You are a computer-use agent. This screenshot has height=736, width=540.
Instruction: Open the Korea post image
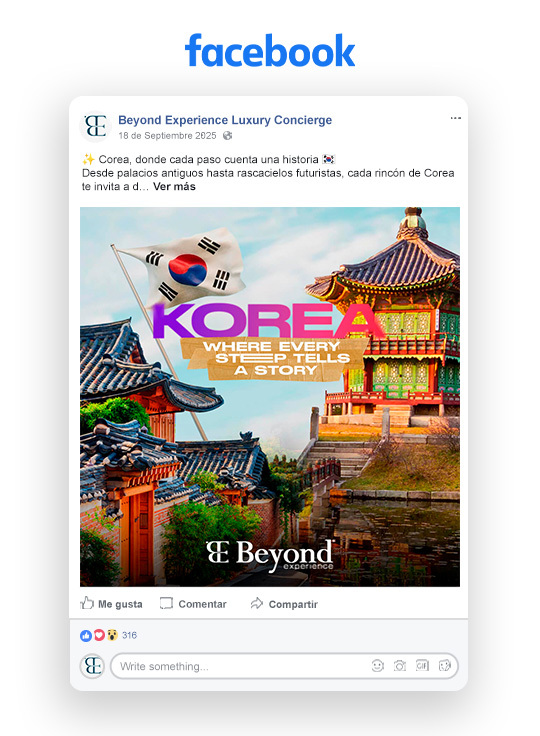click(x=270, y=397)
